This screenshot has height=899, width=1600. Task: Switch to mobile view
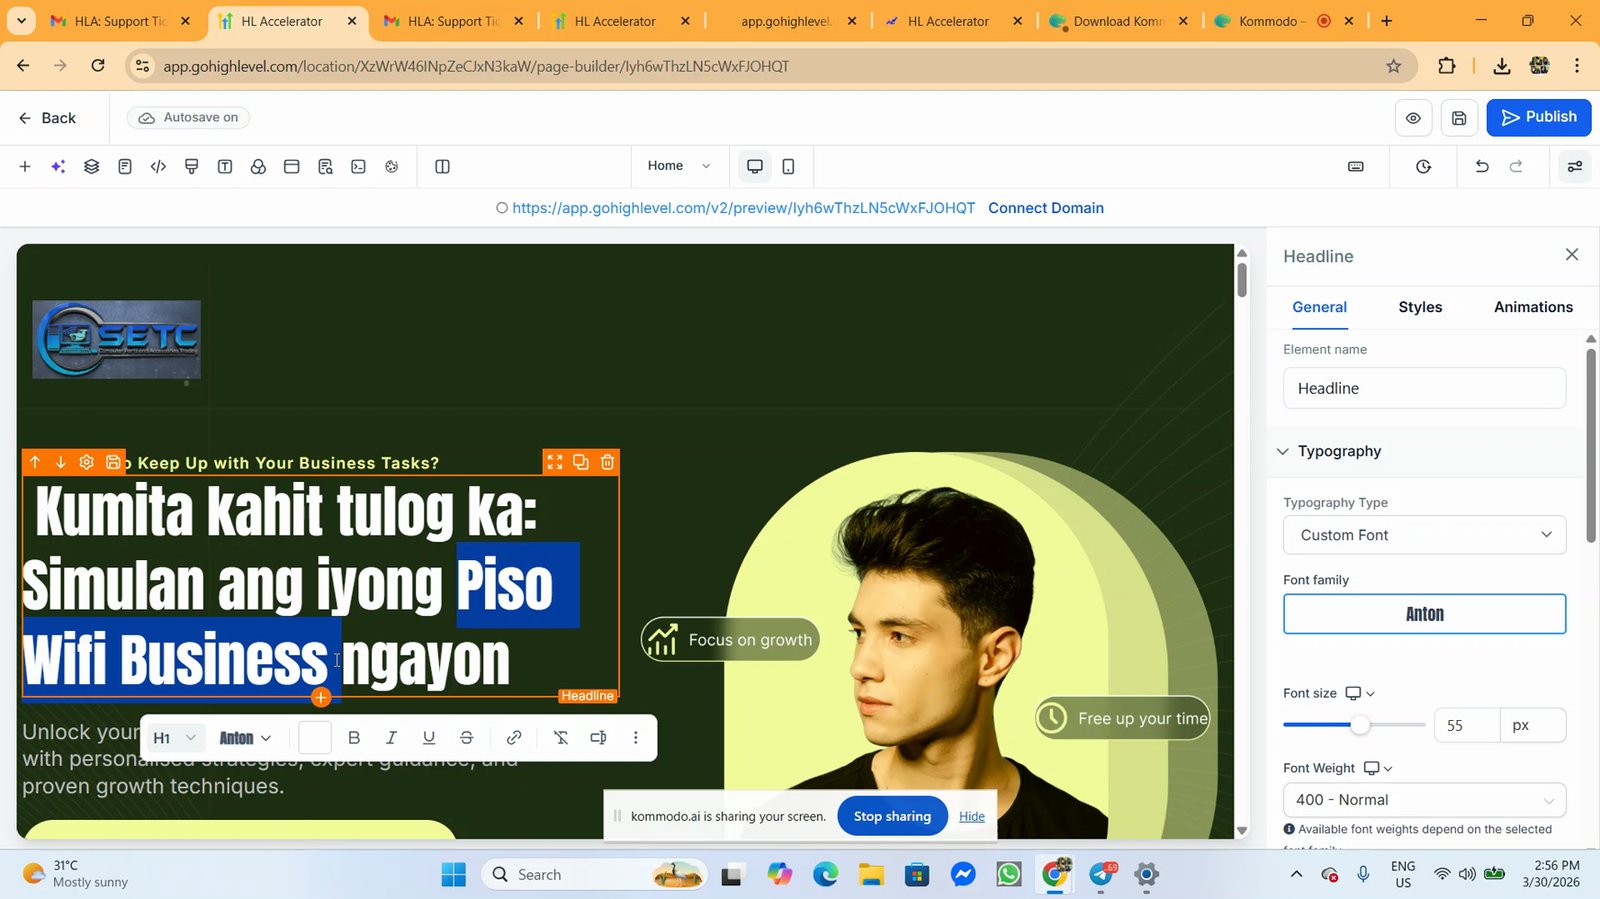coord(788,167)
